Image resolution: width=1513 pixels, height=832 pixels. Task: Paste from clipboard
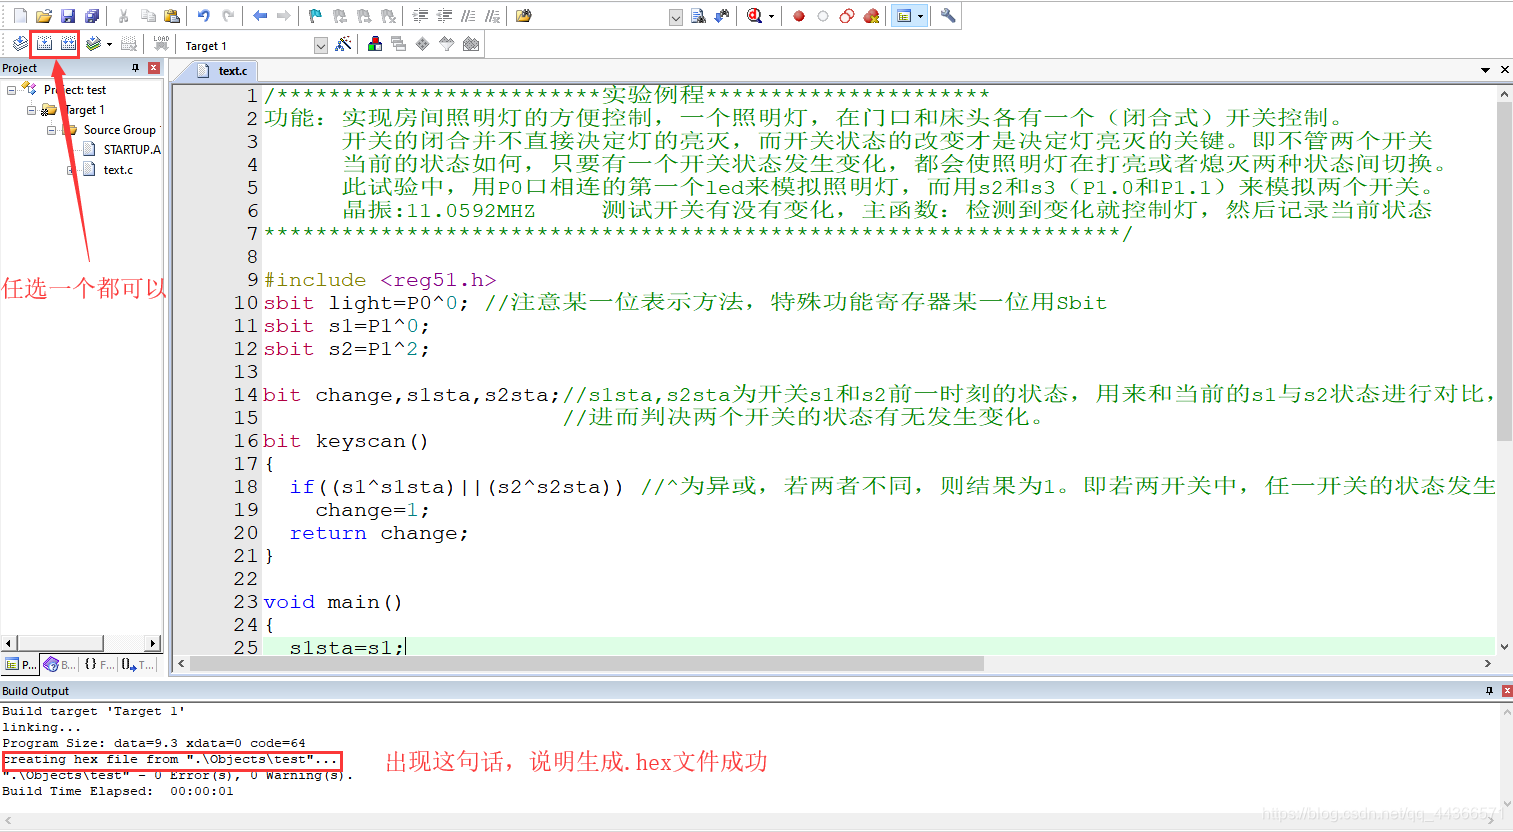(172, 16)
